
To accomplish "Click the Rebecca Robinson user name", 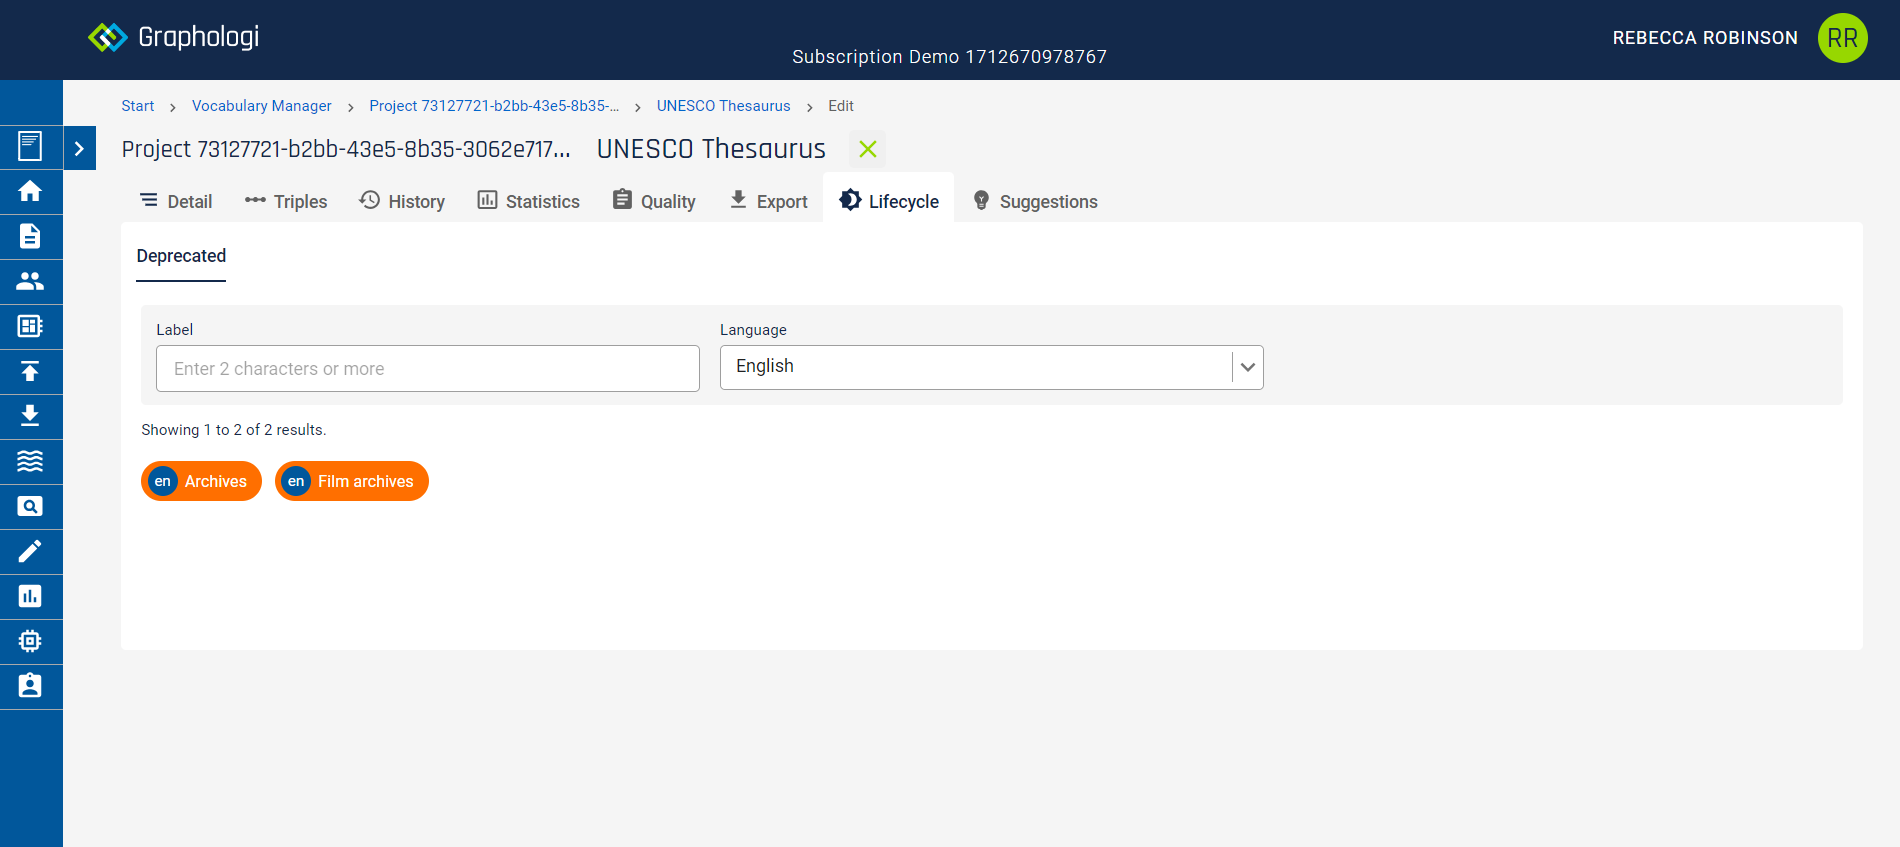I will [x=1705, y=38].
